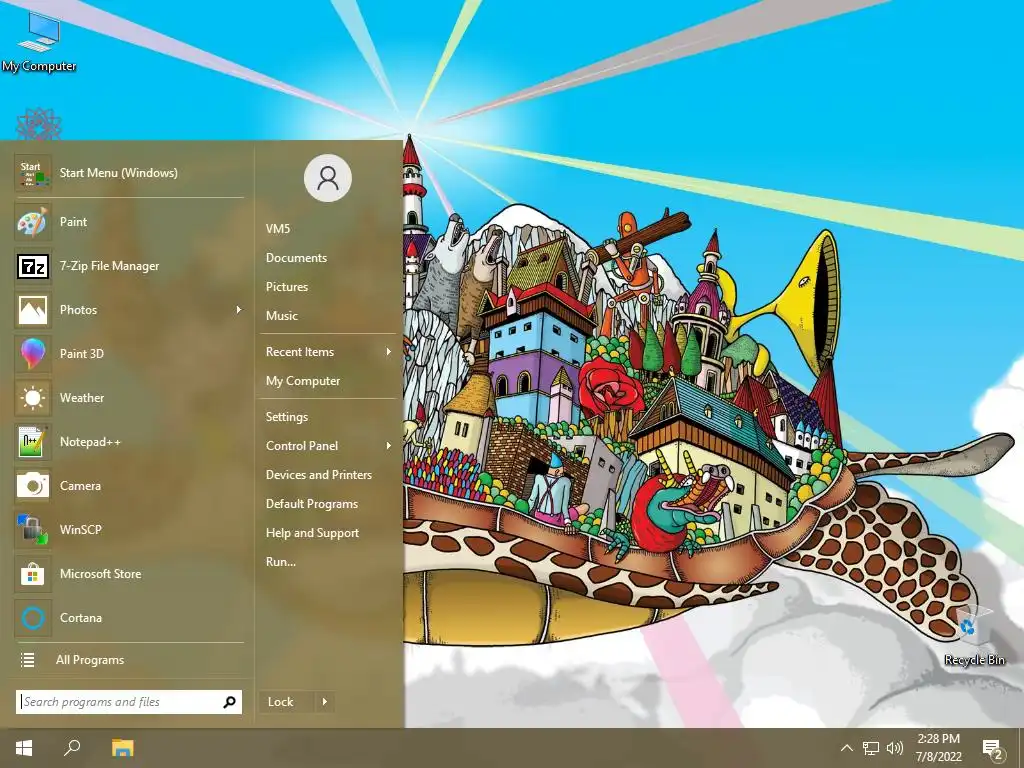The height and width of the screenshot is (768, 1024).
Task: Click the Windows Start button on taskbar
Action: point(24,748)
